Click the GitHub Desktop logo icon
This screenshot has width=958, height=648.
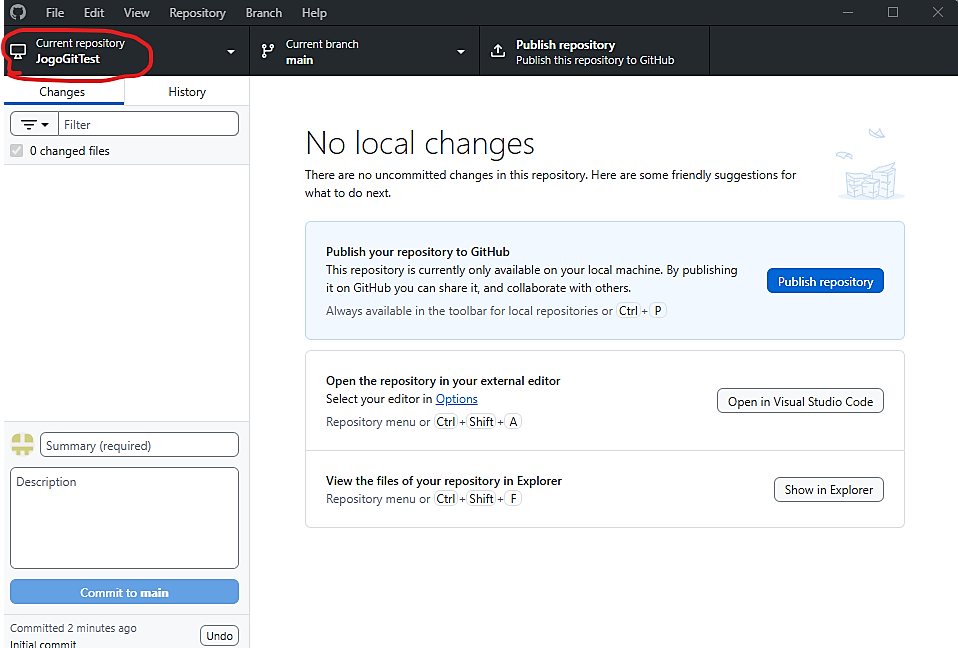pos(18,13)
